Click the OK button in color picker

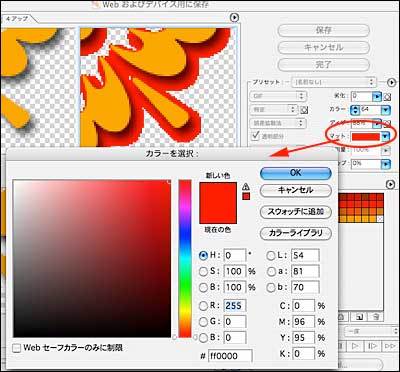point(296,173)
